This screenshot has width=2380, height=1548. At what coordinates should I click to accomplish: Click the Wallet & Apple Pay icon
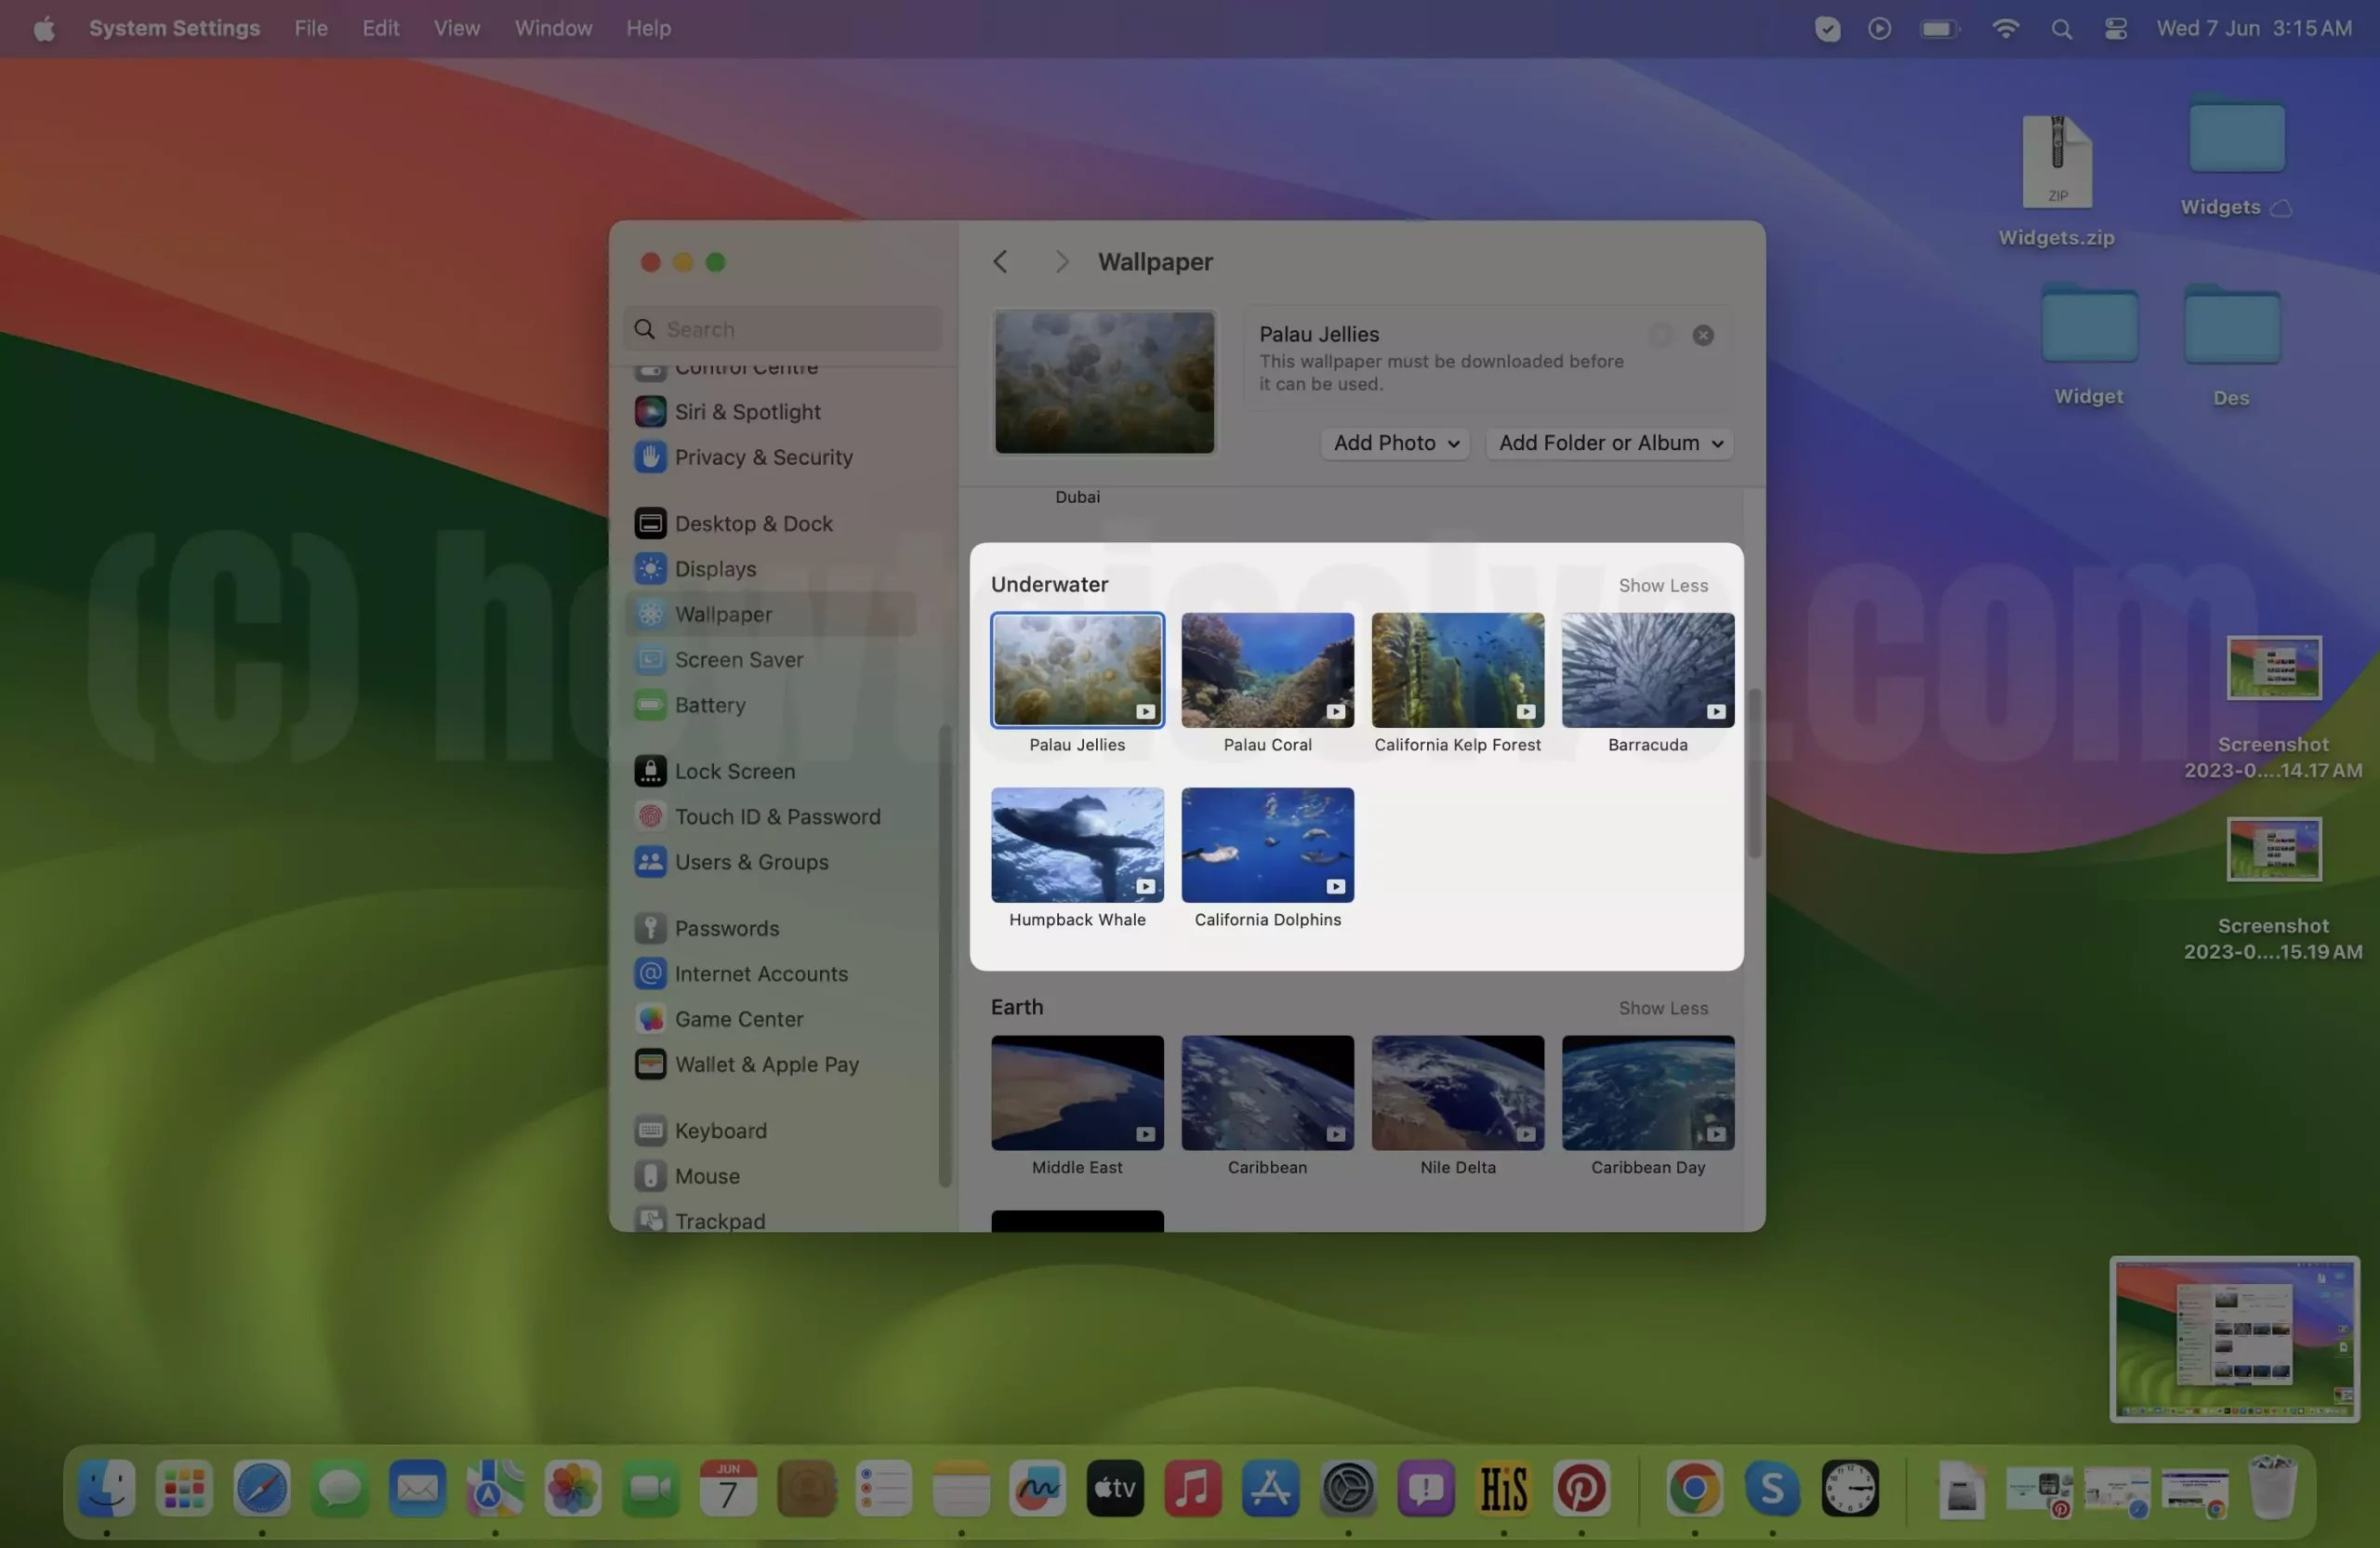tap(650, 1064)
